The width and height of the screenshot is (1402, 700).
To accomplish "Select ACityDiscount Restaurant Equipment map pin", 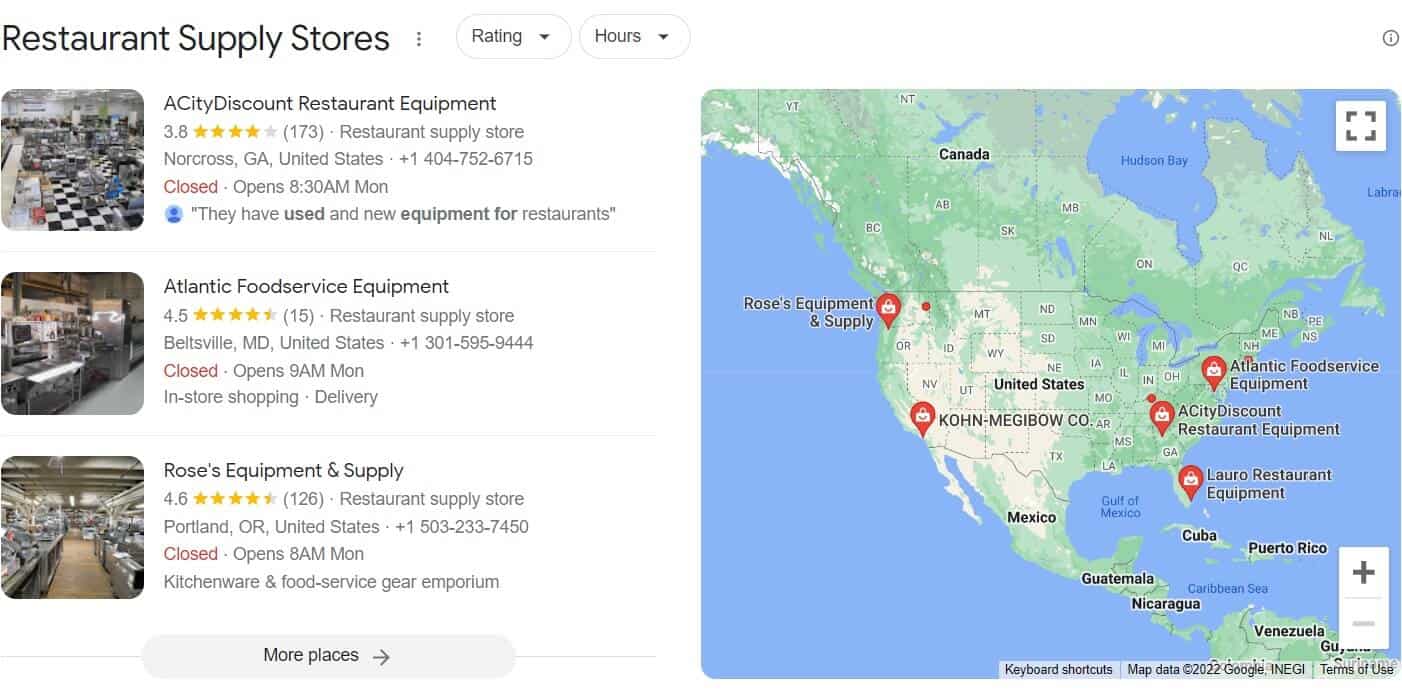I will [1161, 416].
